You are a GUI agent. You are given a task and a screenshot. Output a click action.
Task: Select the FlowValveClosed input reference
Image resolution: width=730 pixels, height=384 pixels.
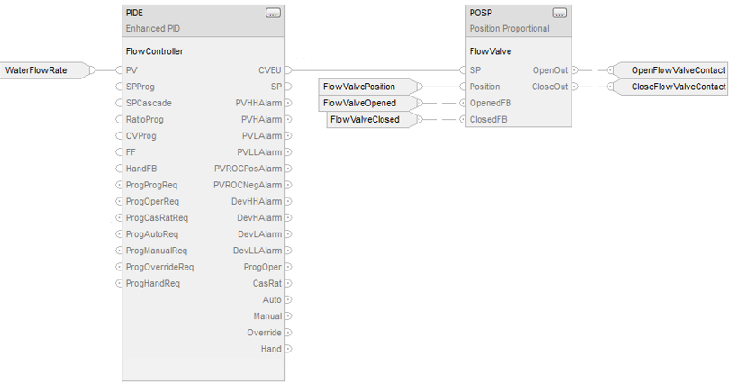point(372,120)
